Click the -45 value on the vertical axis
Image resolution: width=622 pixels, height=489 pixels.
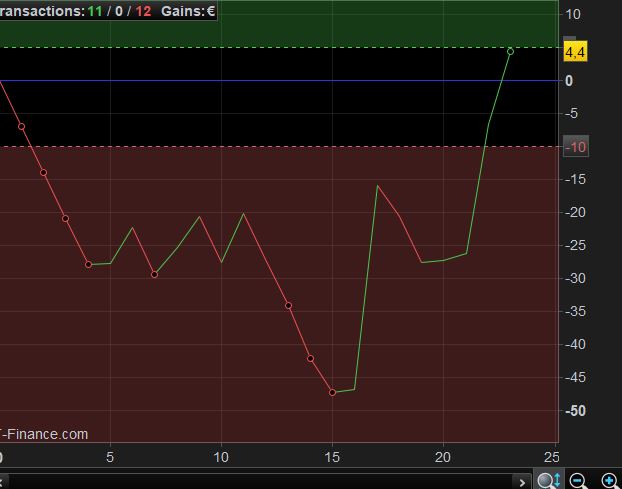pos(575,377)
